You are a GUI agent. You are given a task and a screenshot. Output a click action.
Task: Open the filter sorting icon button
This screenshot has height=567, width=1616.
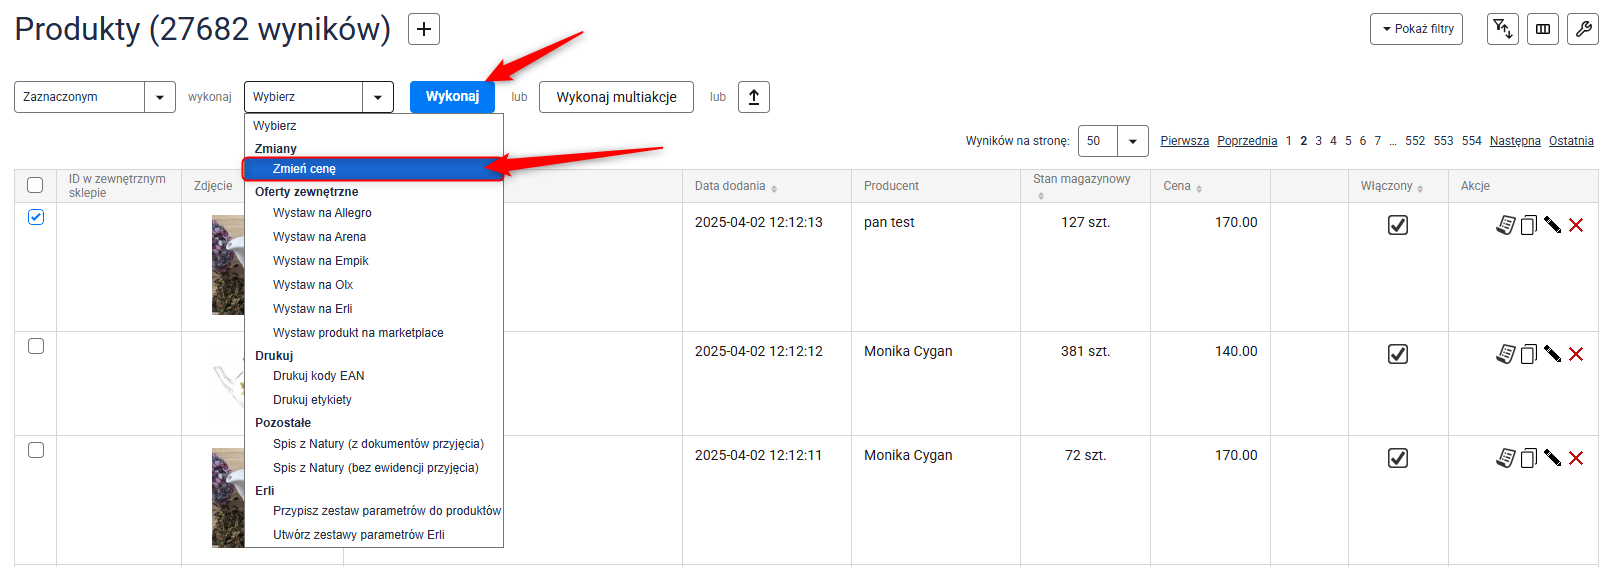pyautogui.click(x=1502, y=29)
